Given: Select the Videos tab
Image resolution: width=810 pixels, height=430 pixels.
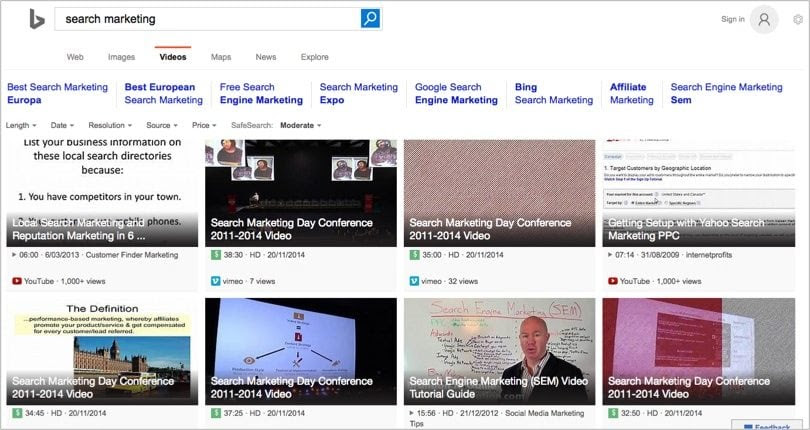Looking at the screenshot, I should point(173,57).
